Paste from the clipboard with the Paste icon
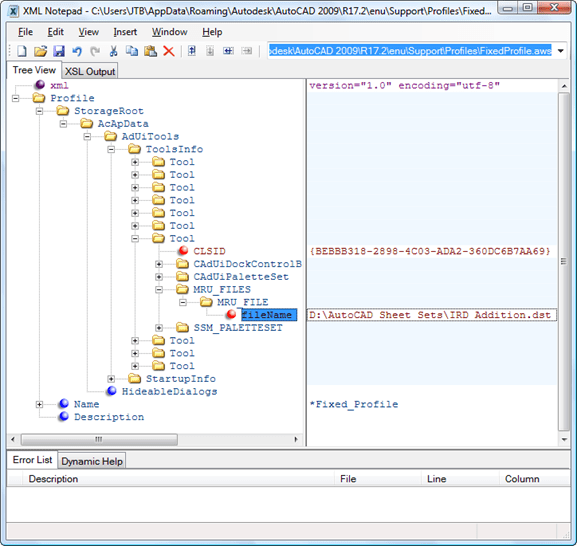This screenshot has width=577, height=546. tap(150, 51)
